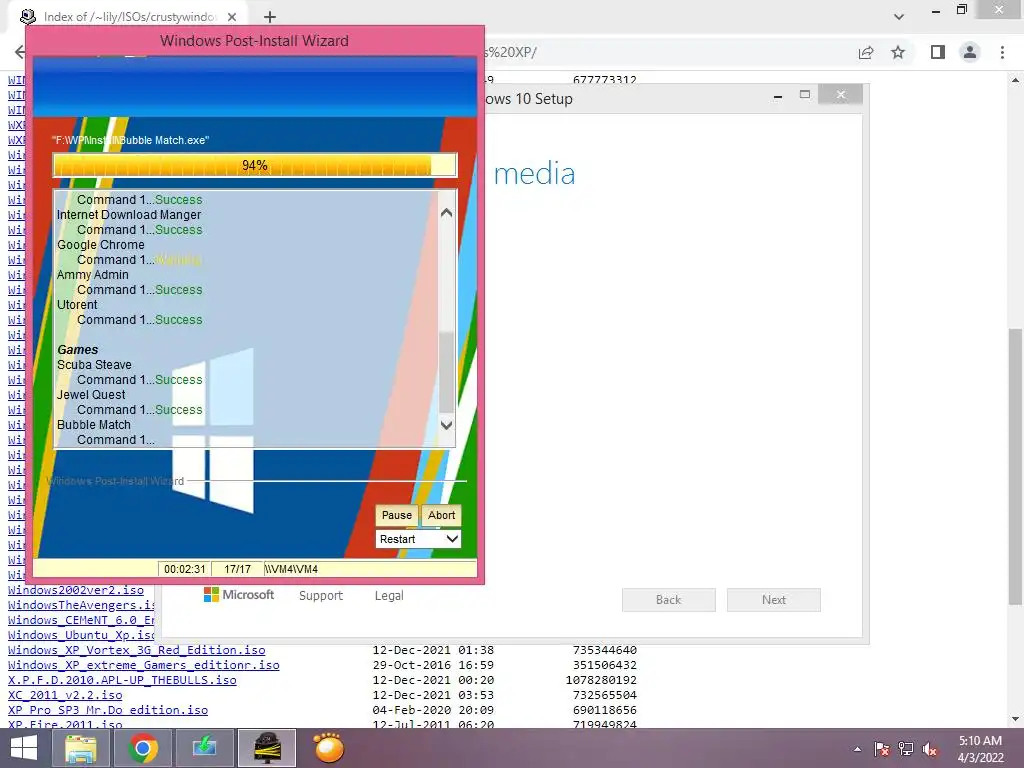Open File Explorer from the taskbar

point(80,748)
